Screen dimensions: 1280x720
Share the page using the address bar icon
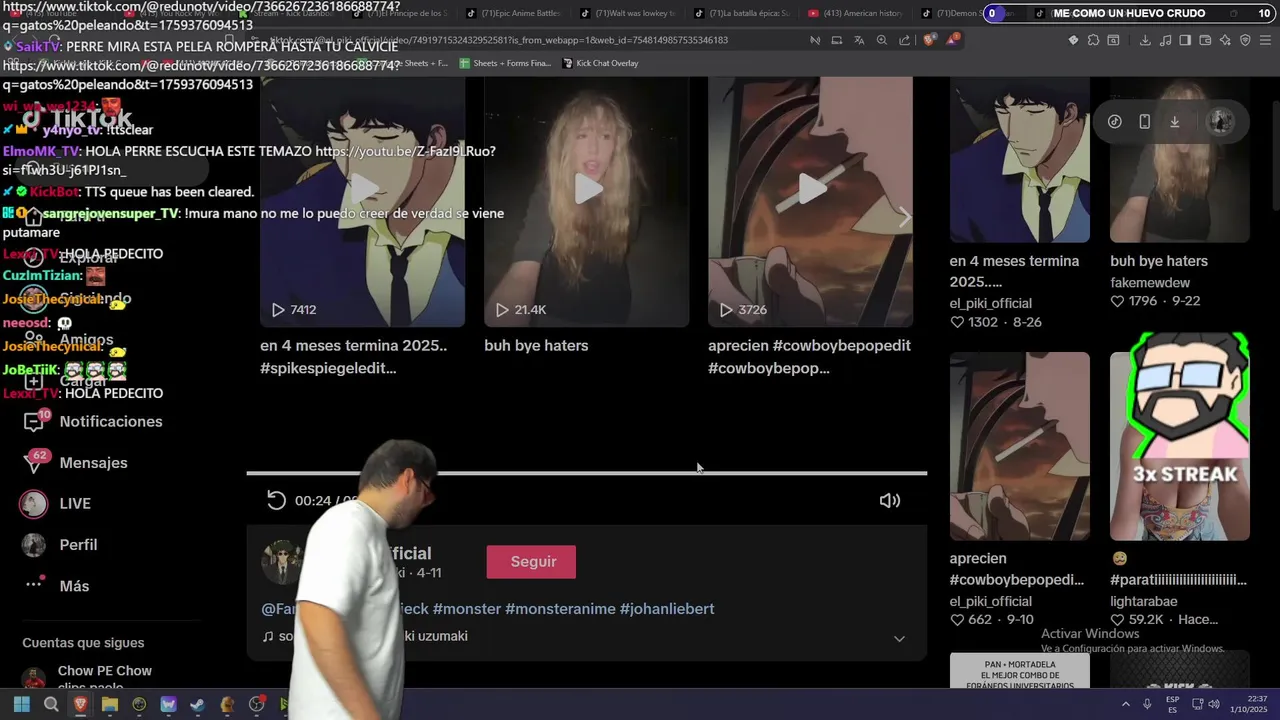[904, 40]
